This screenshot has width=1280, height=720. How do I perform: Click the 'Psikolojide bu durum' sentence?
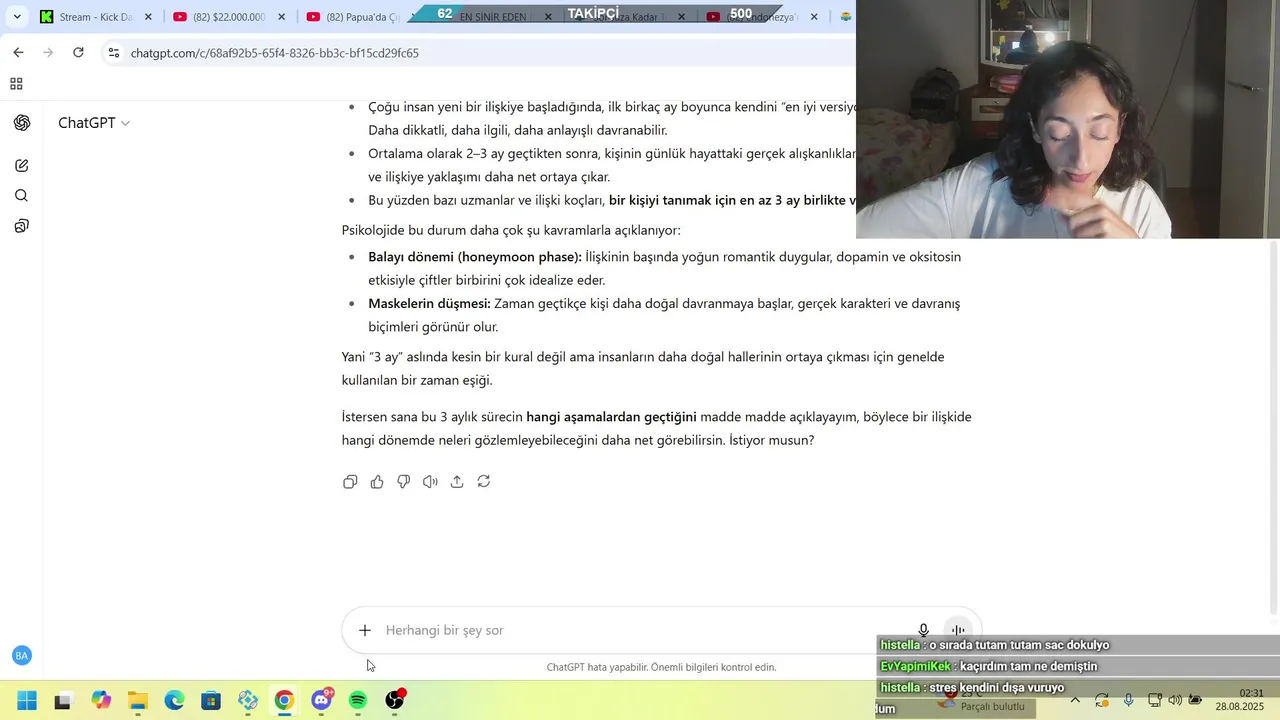pyautogui.click(x=511, y=230)
